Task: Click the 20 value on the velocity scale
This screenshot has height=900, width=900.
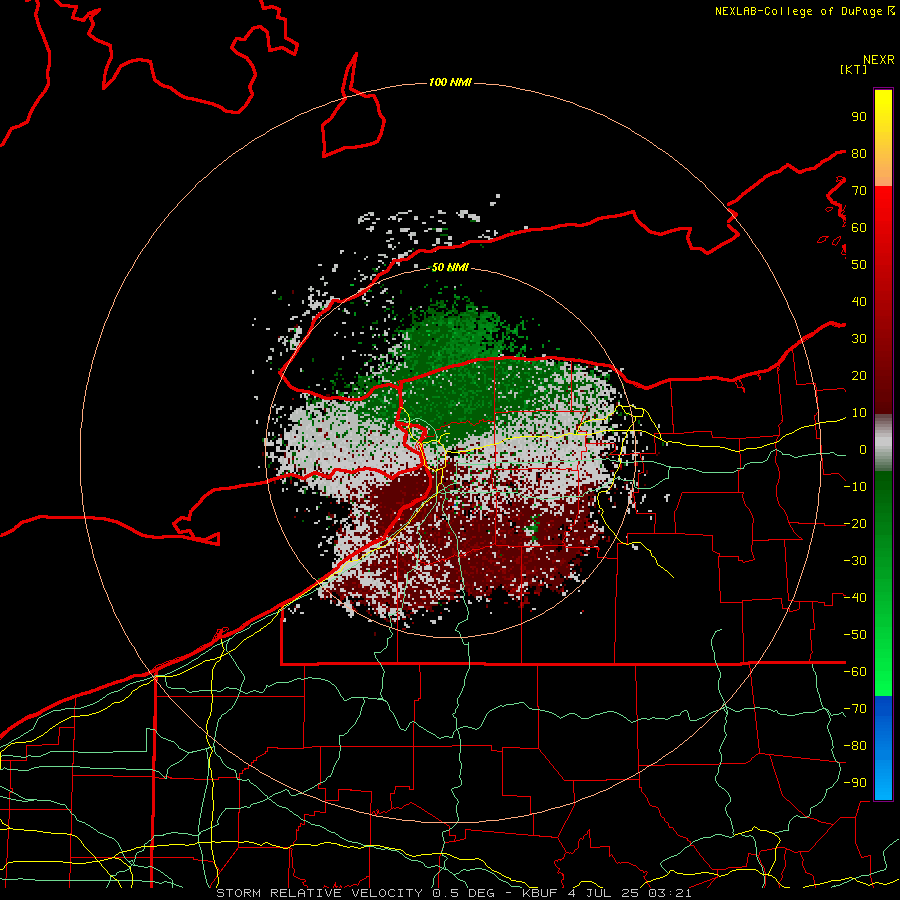Action: pyautogui.click(x=859, y=375)
